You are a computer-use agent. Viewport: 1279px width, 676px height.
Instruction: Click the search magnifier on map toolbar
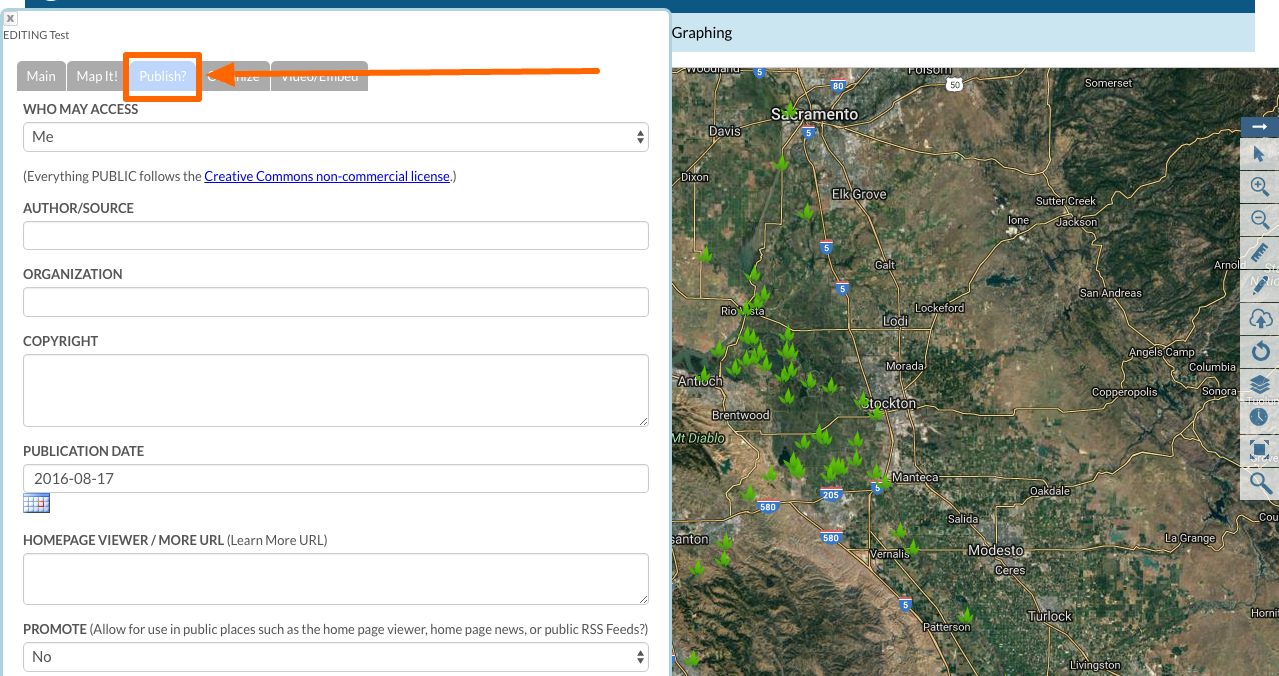click(1259, 484)
